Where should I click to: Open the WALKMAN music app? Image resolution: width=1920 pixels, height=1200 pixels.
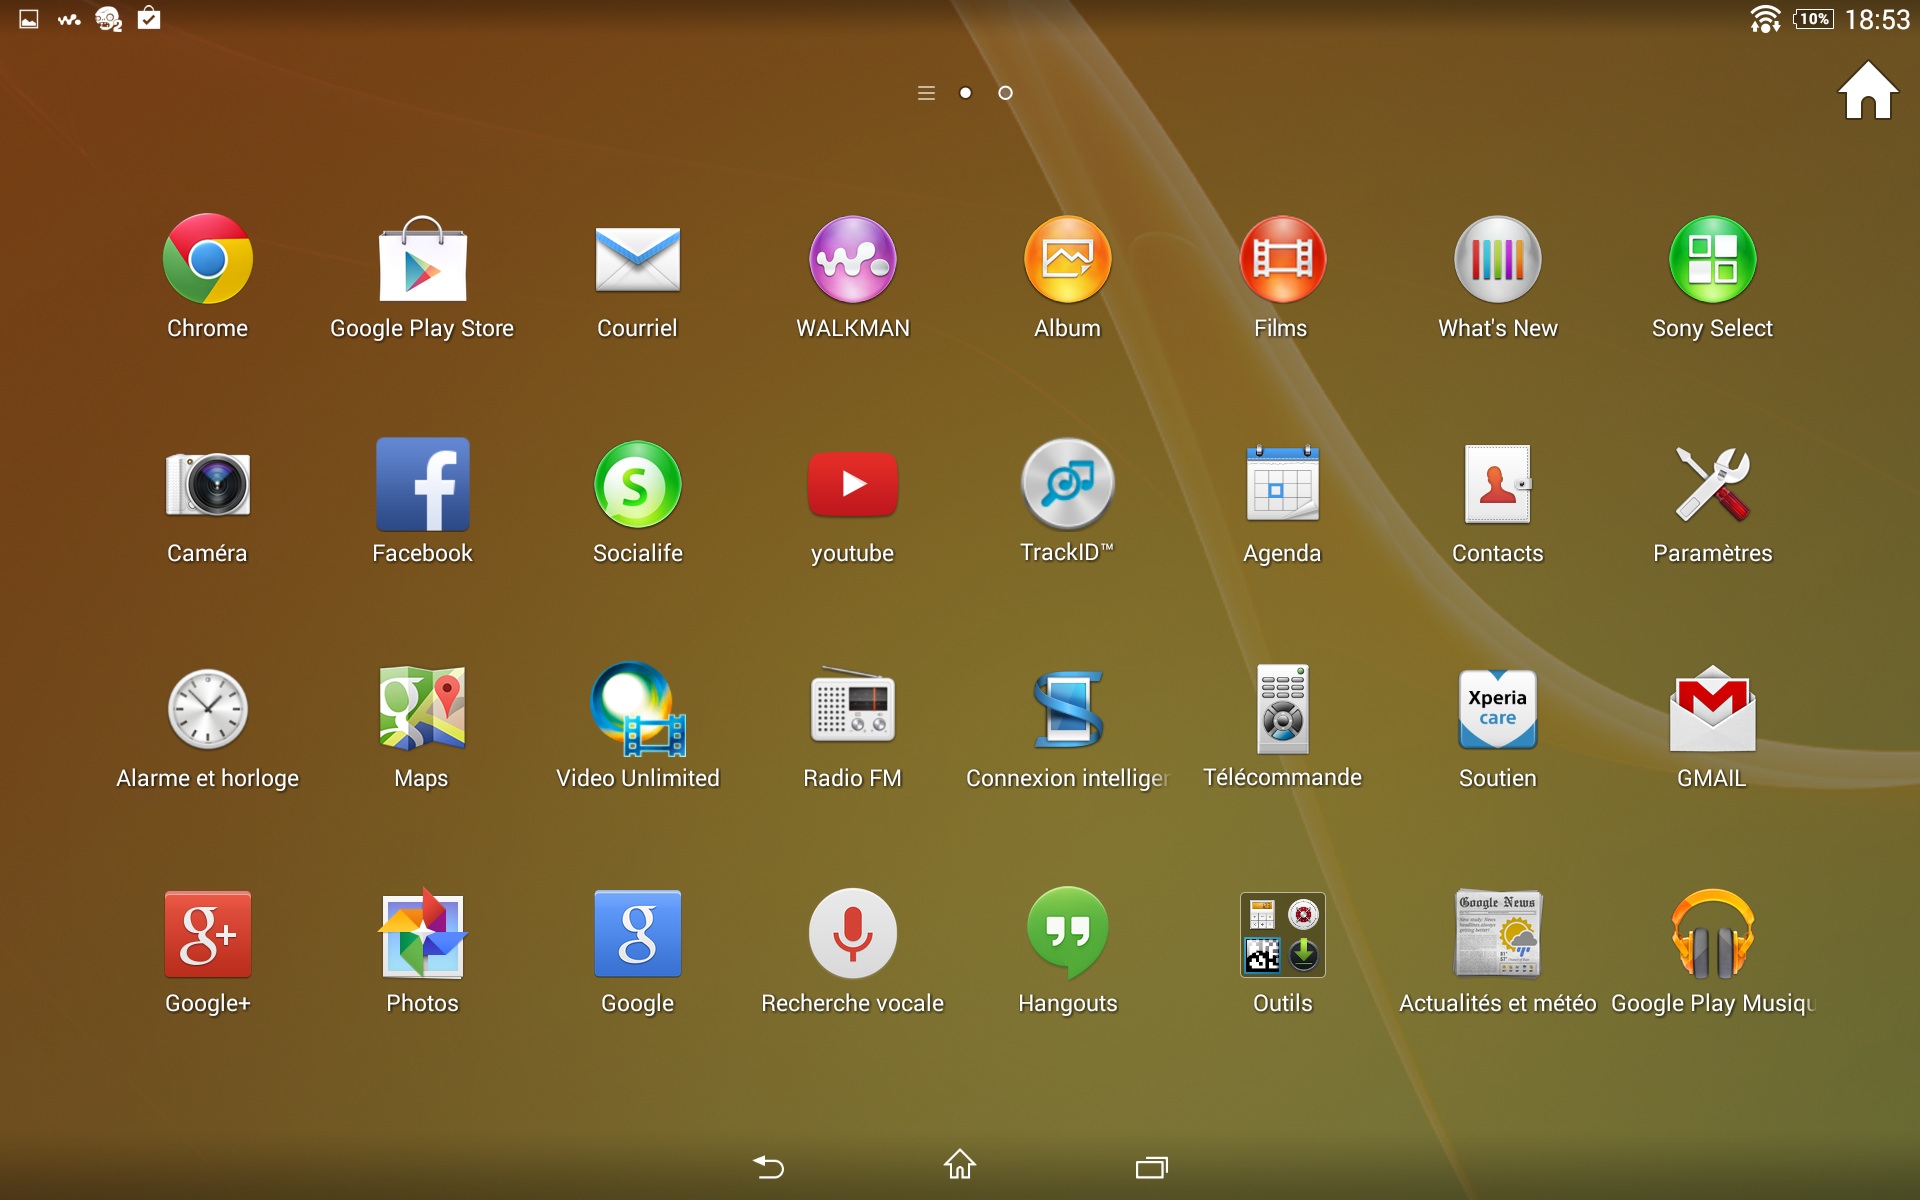point(852,260)
